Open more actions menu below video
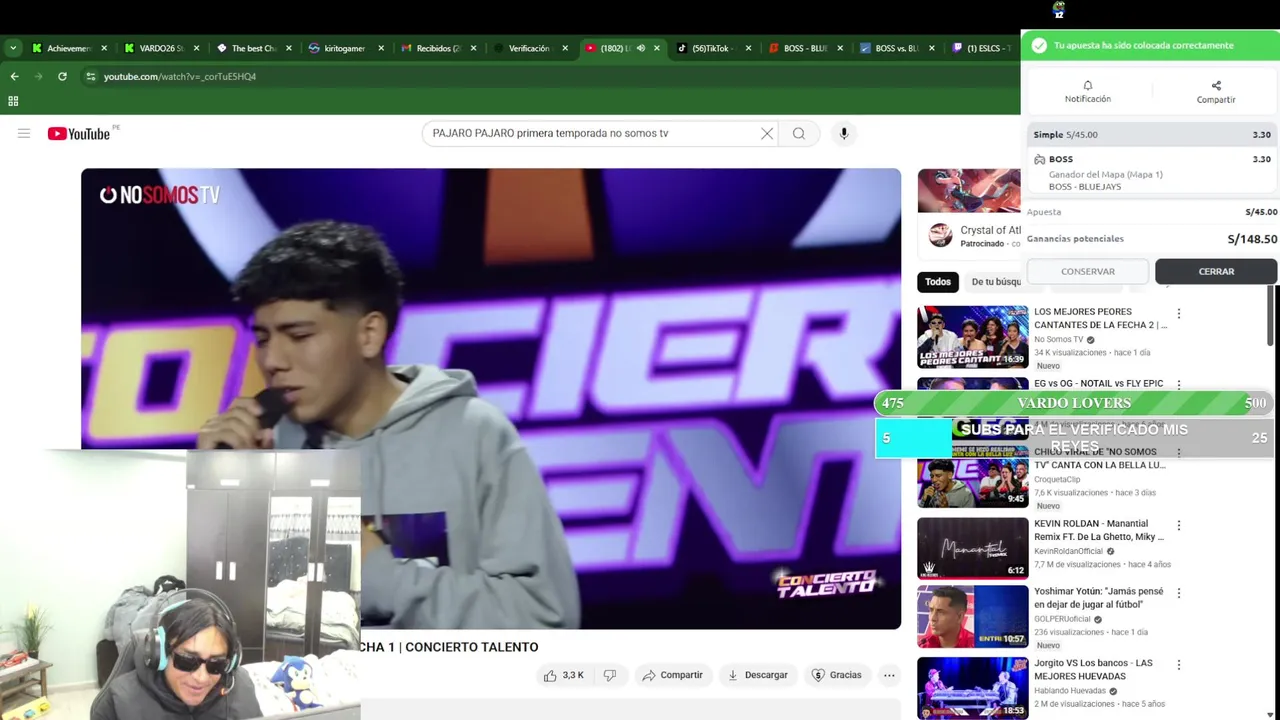1280x720 pixels. pyautogui.click(x=889, y=675)
